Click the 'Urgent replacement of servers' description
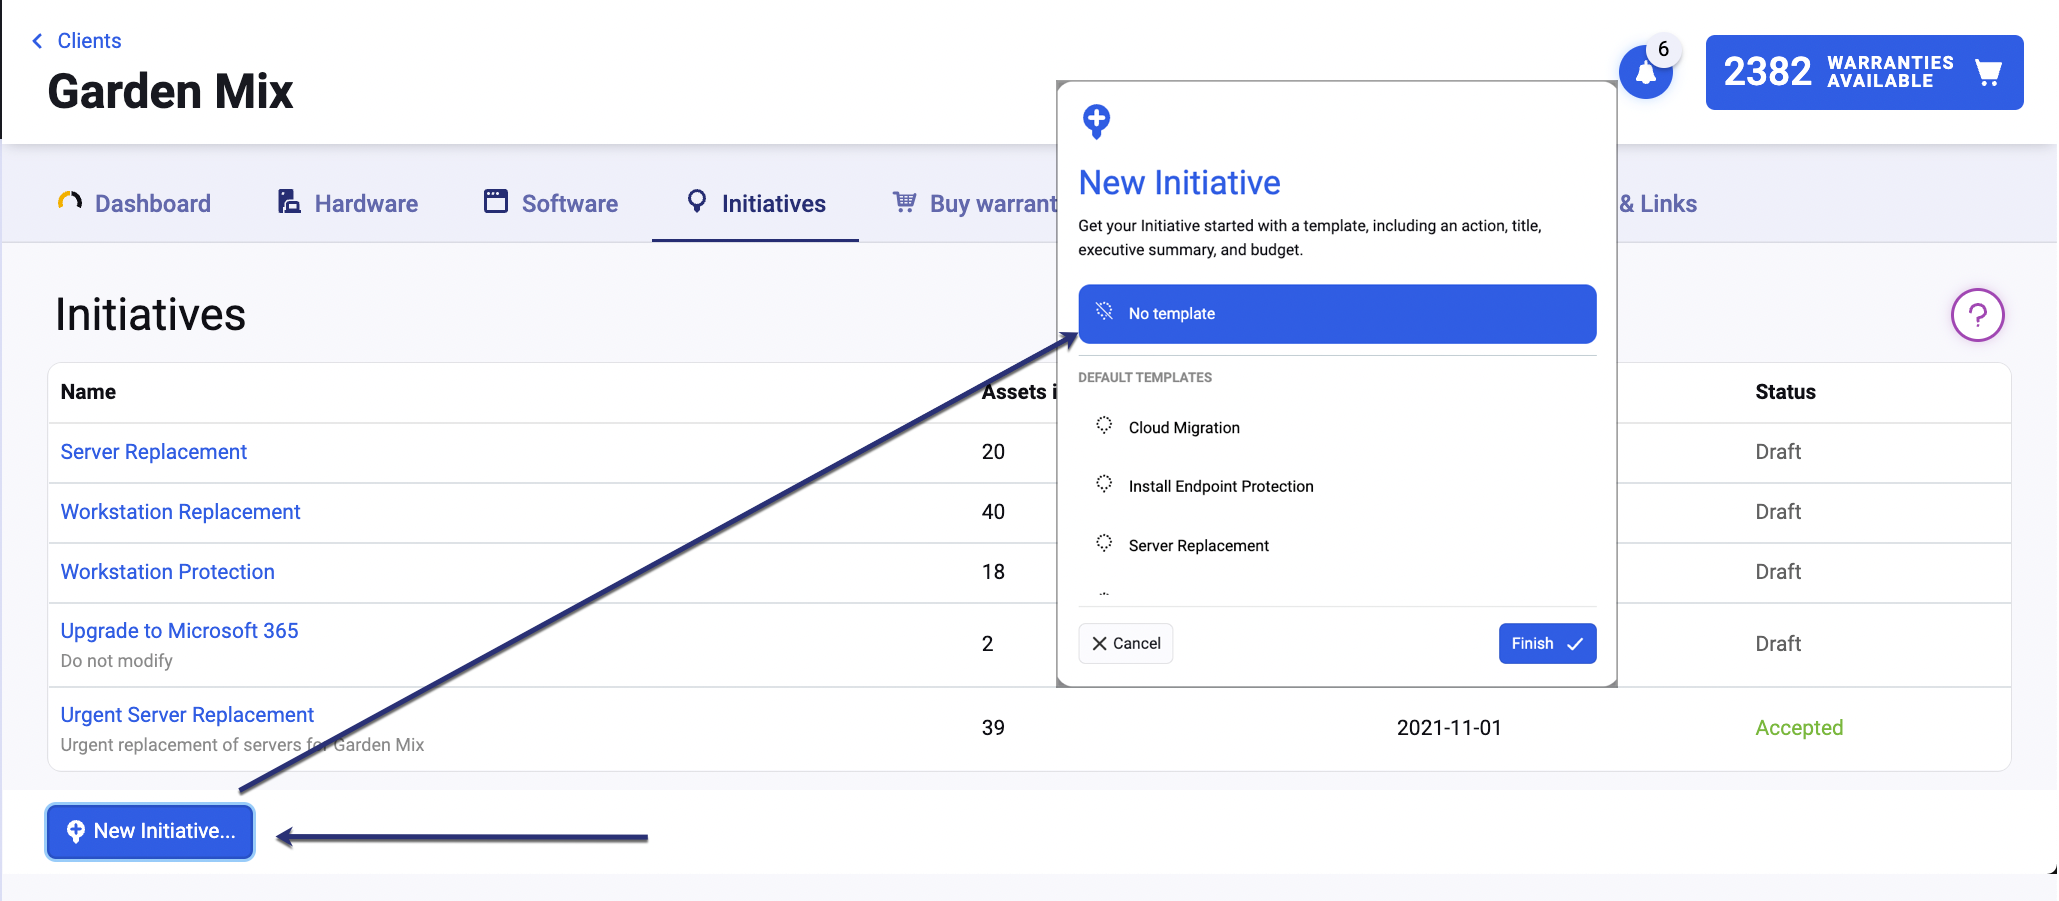This screenshot has width=2059, height=901. click(x=242, y=745)
